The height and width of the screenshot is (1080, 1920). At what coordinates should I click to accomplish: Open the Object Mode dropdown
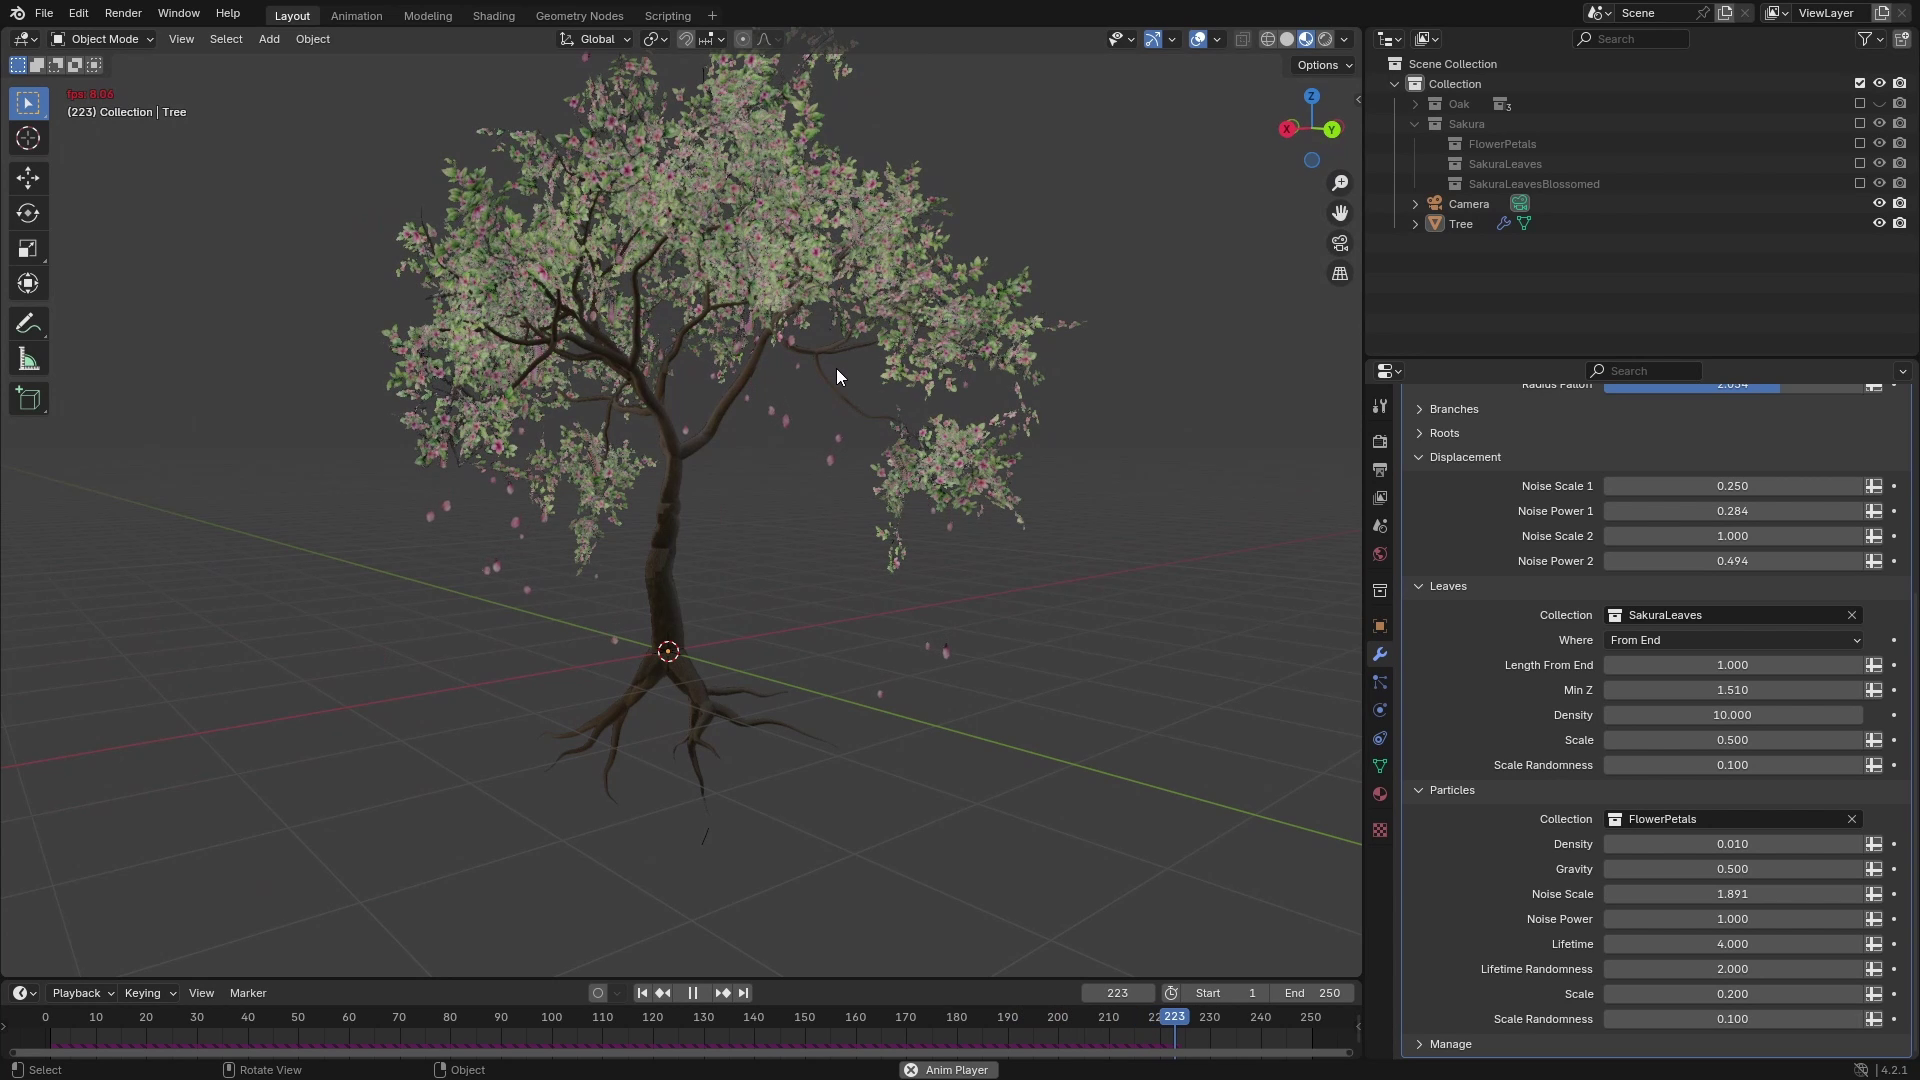pos(102,39)
